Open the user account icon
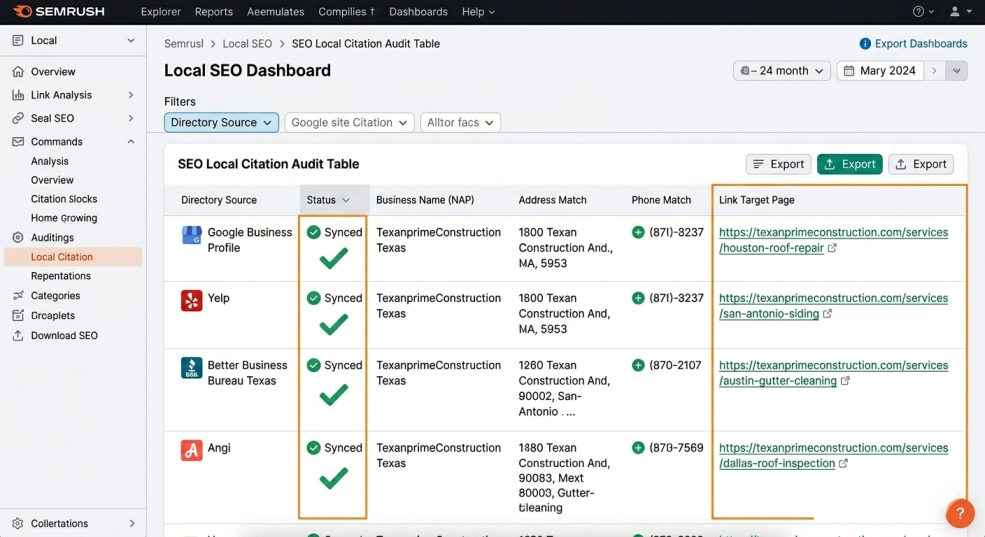Image resolution: width=985 pixels, height=537 pixels. (x=954, y=11)
